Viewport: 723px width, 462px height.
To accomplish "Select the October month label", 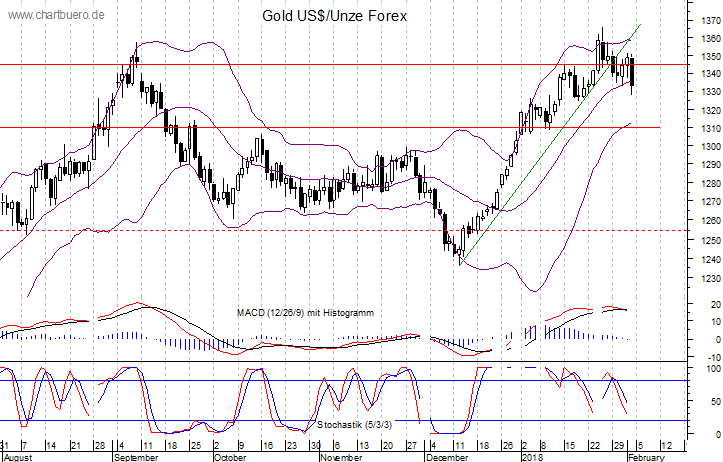I will click(229, 455).
